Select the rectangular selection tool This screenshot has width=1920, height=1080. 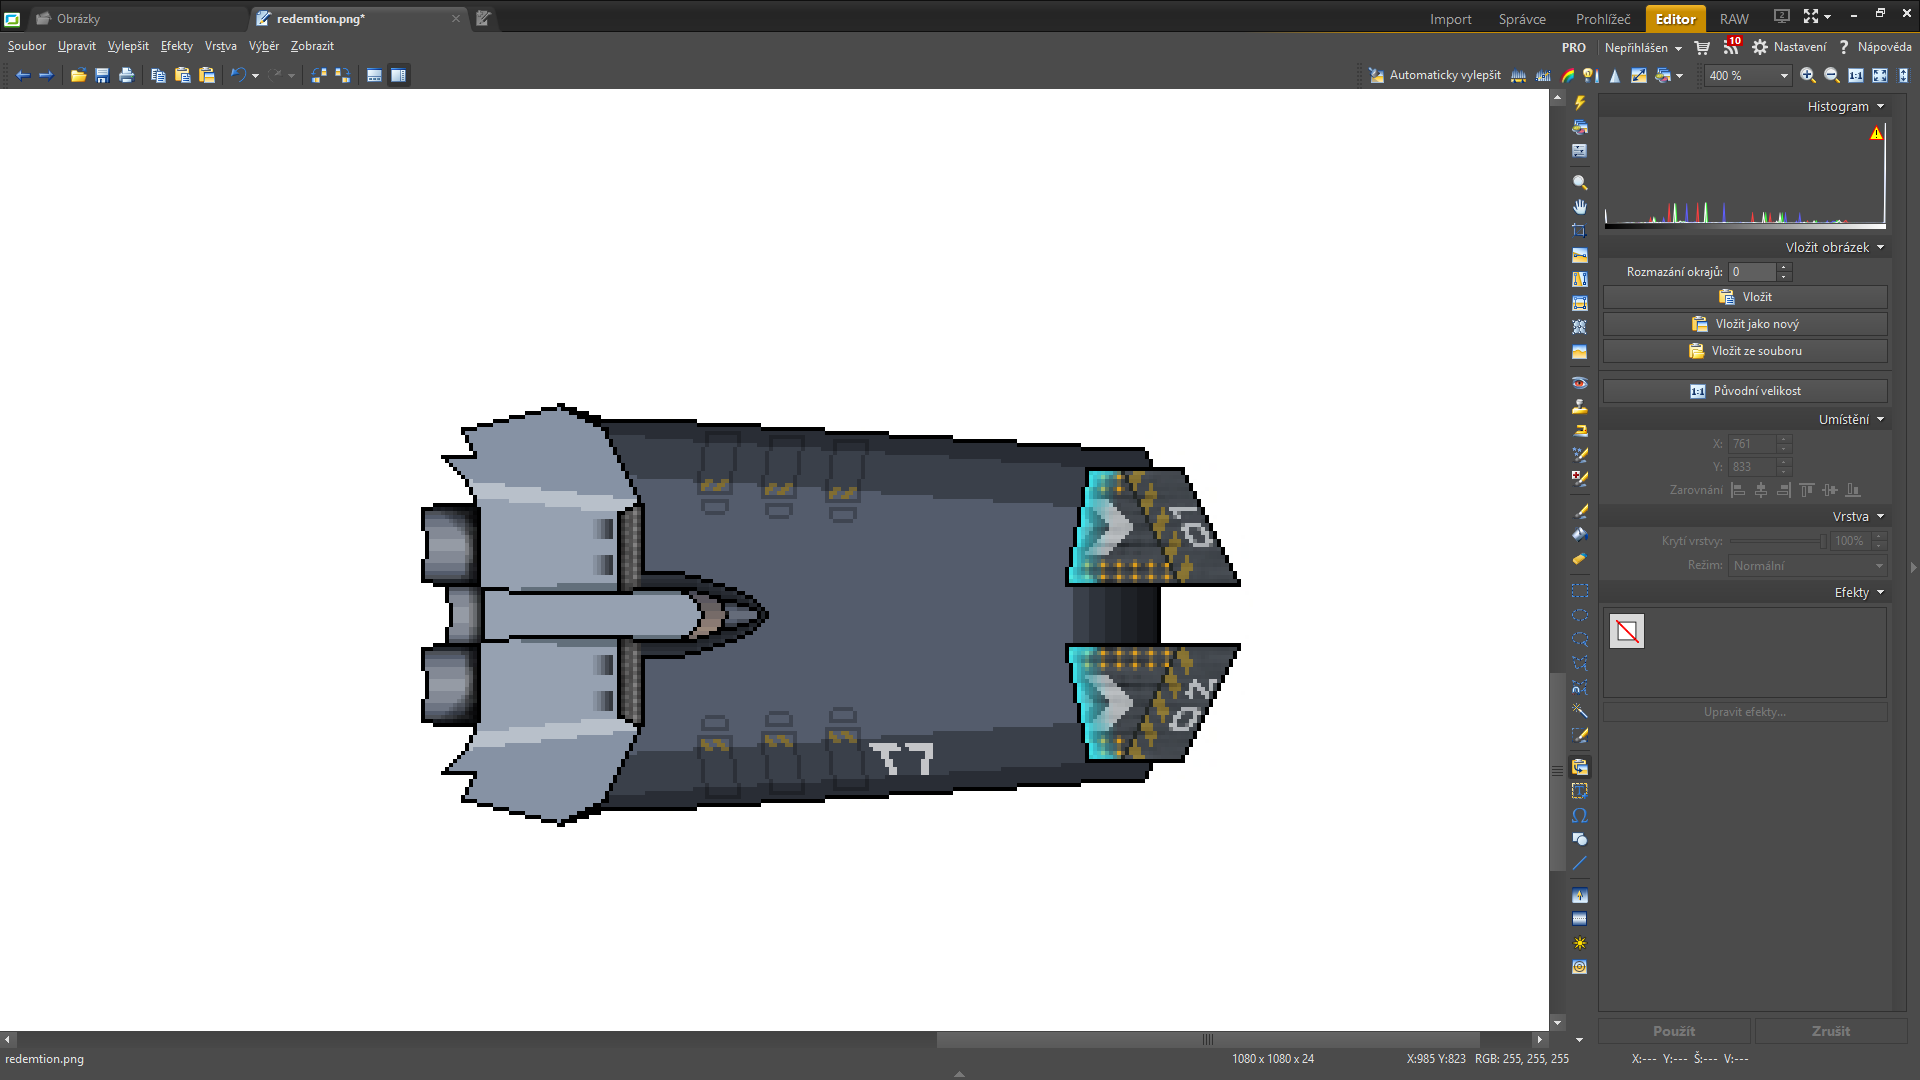(x=1580, y=591)
